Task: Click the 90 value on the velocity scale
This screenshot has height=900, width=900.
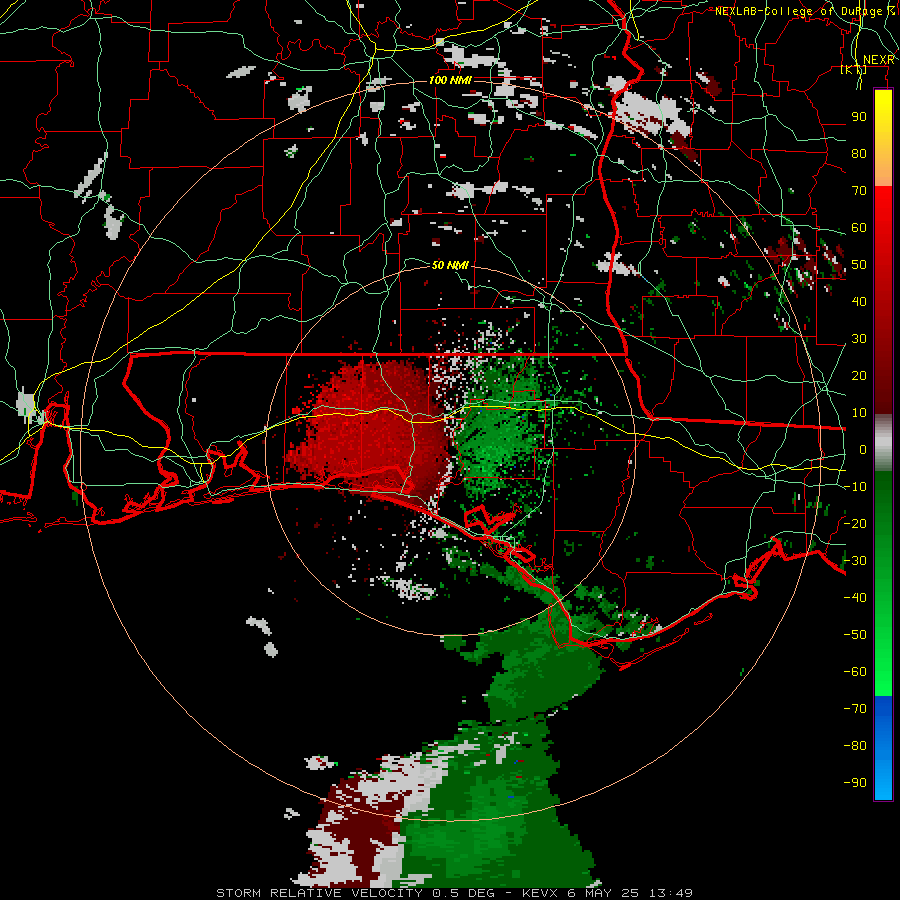Action: coord(859,117)
